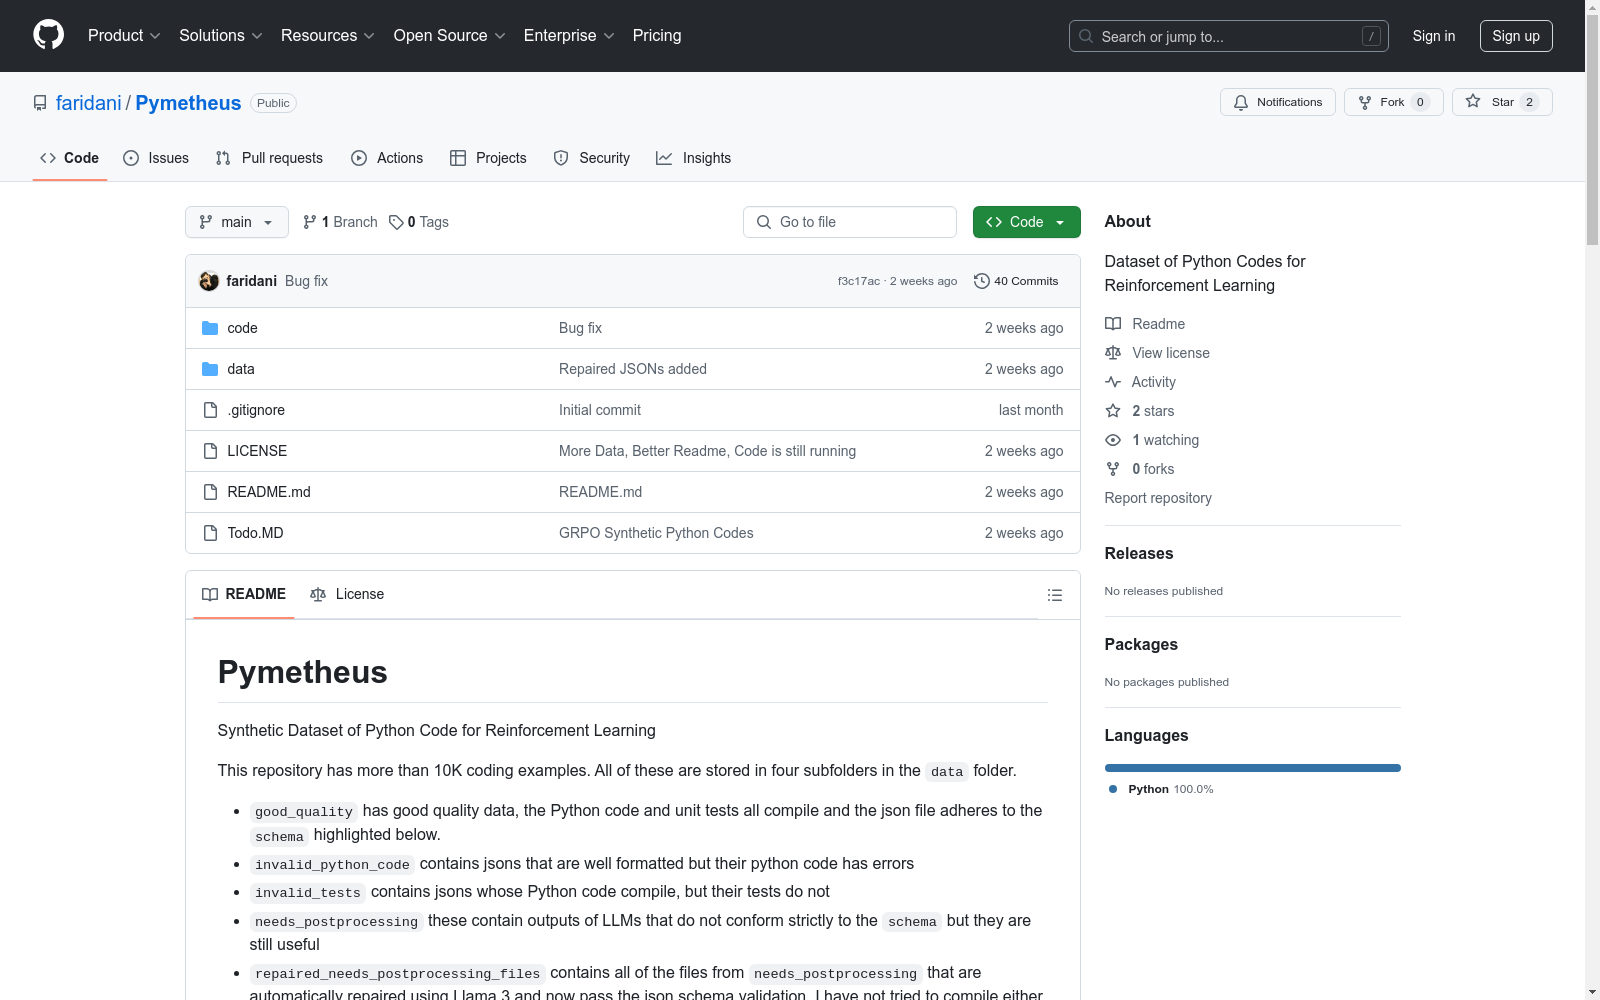
Task: Click the Sign in link
Action: 1434,36
